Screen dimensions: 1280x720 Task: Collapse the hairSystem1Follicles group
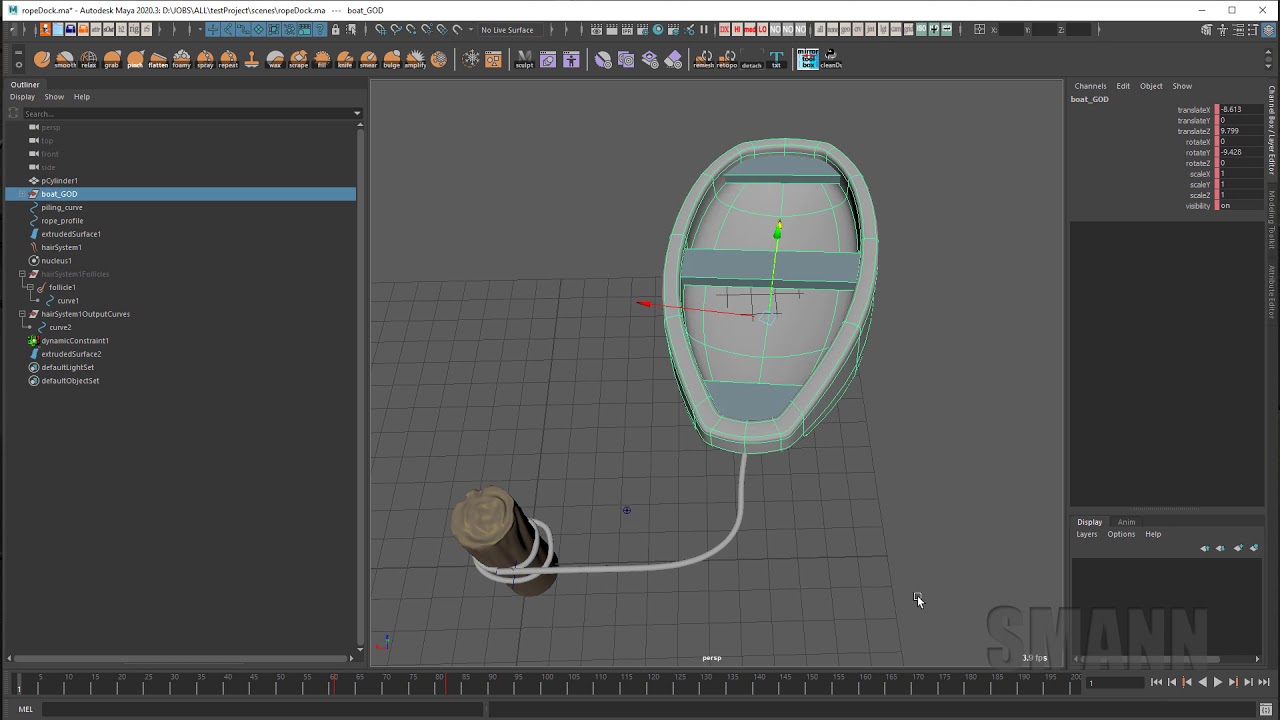[22, 274]
